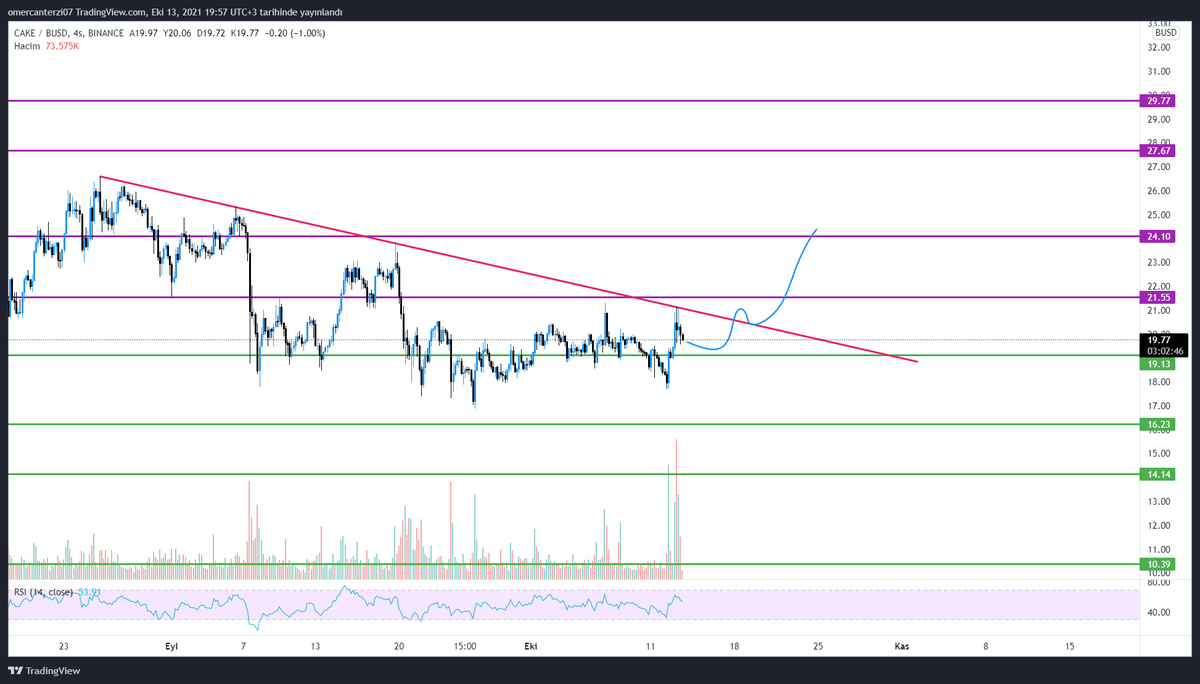Select the 4s interval label in chart legend
This screenshot has width=1200, height=684.
pos(78,33)
